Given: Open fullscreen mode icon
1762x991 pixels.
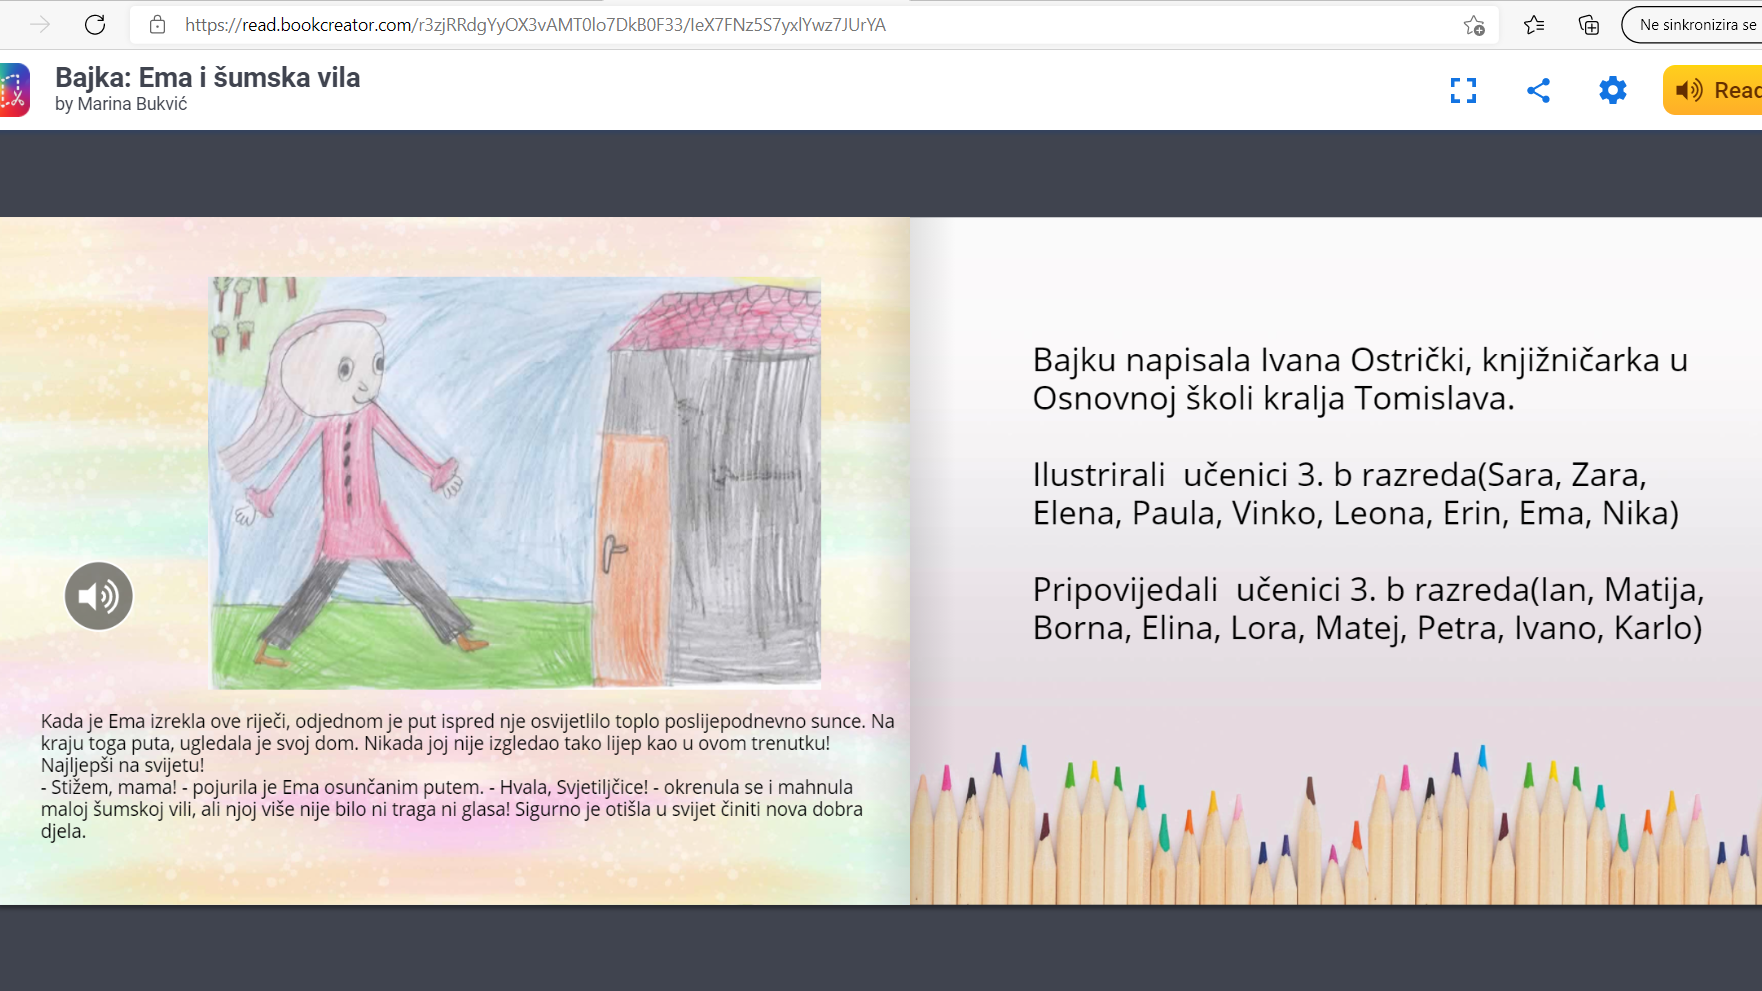Looking at the screenshot, I should coord(1463,91).
